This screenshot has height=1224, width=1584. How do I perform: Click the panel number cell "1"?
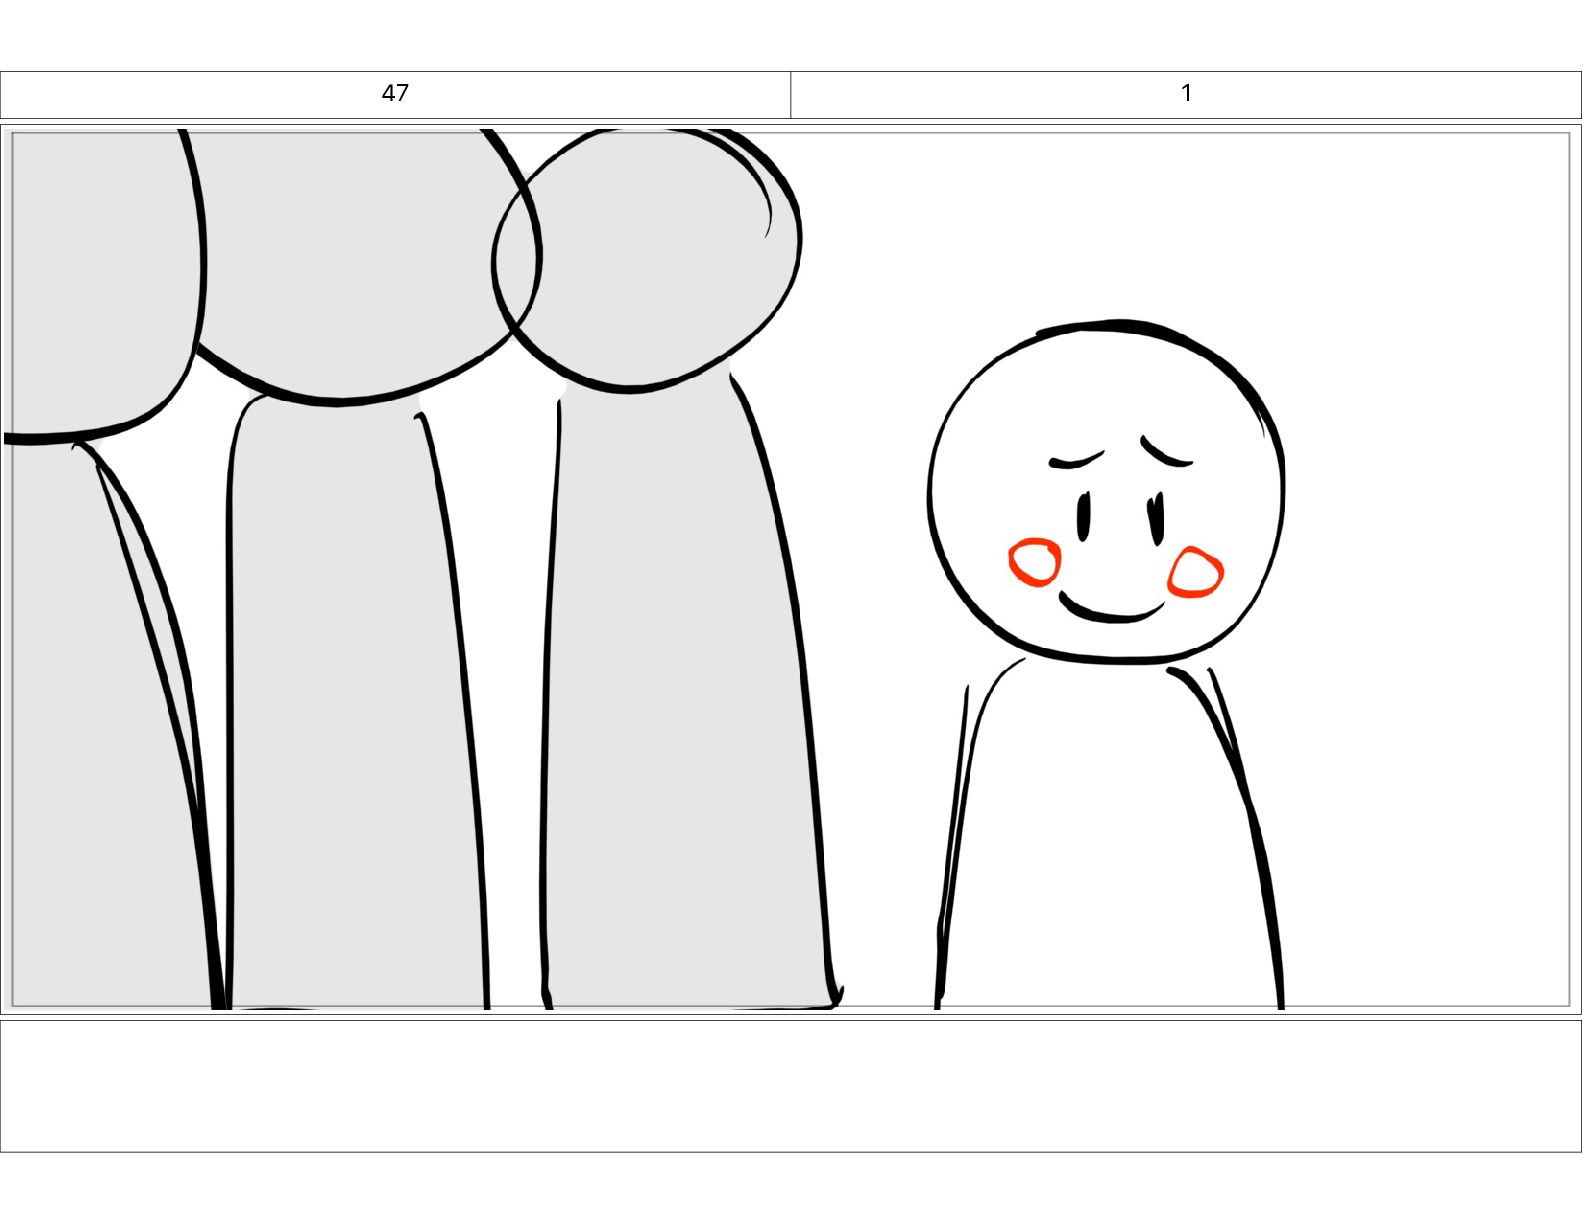click(x=1186, y=94)
